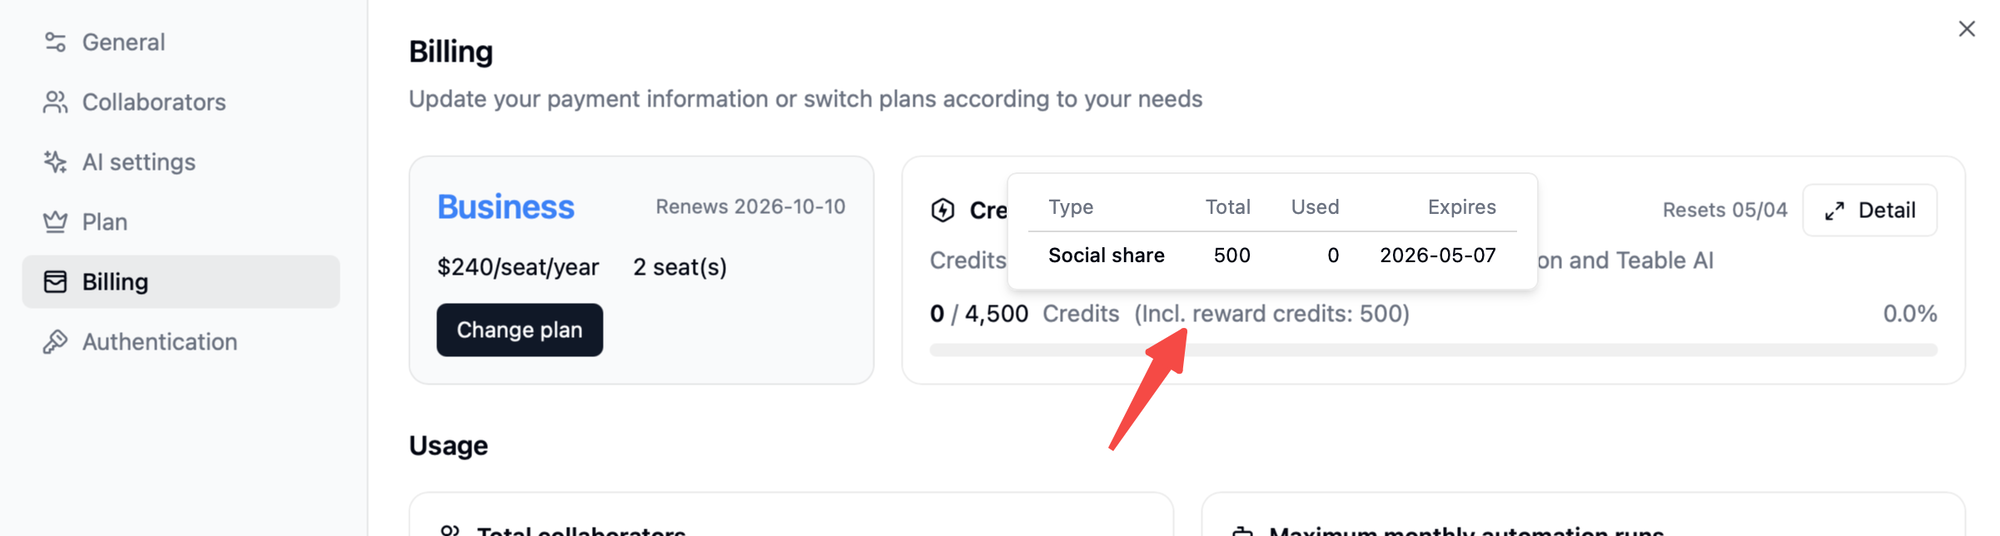Click the Business plan name
This screenshot has height=536, width=2000.
click(x=506, y=207)
